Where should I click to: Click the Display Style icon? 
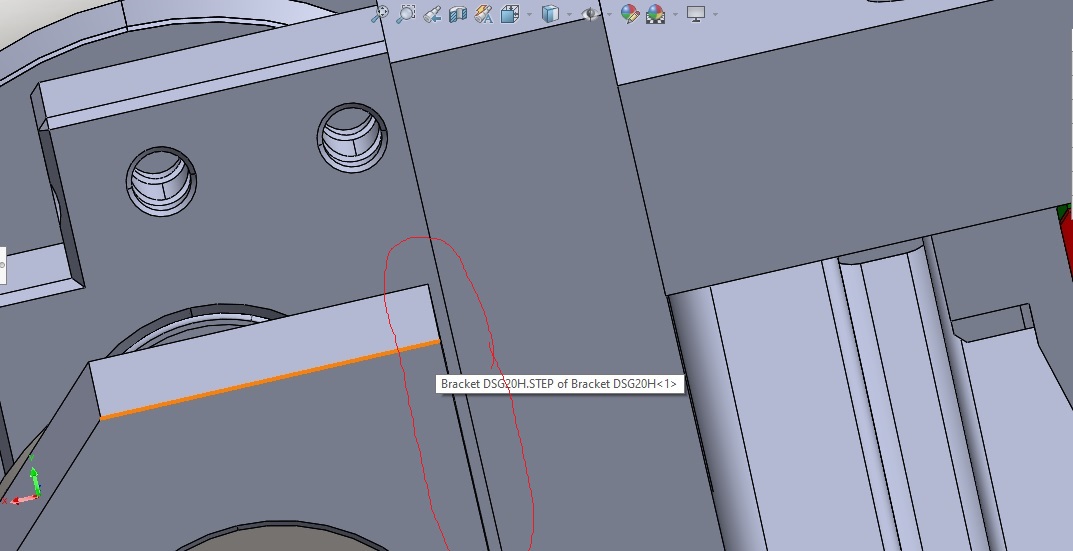(549, 14)
